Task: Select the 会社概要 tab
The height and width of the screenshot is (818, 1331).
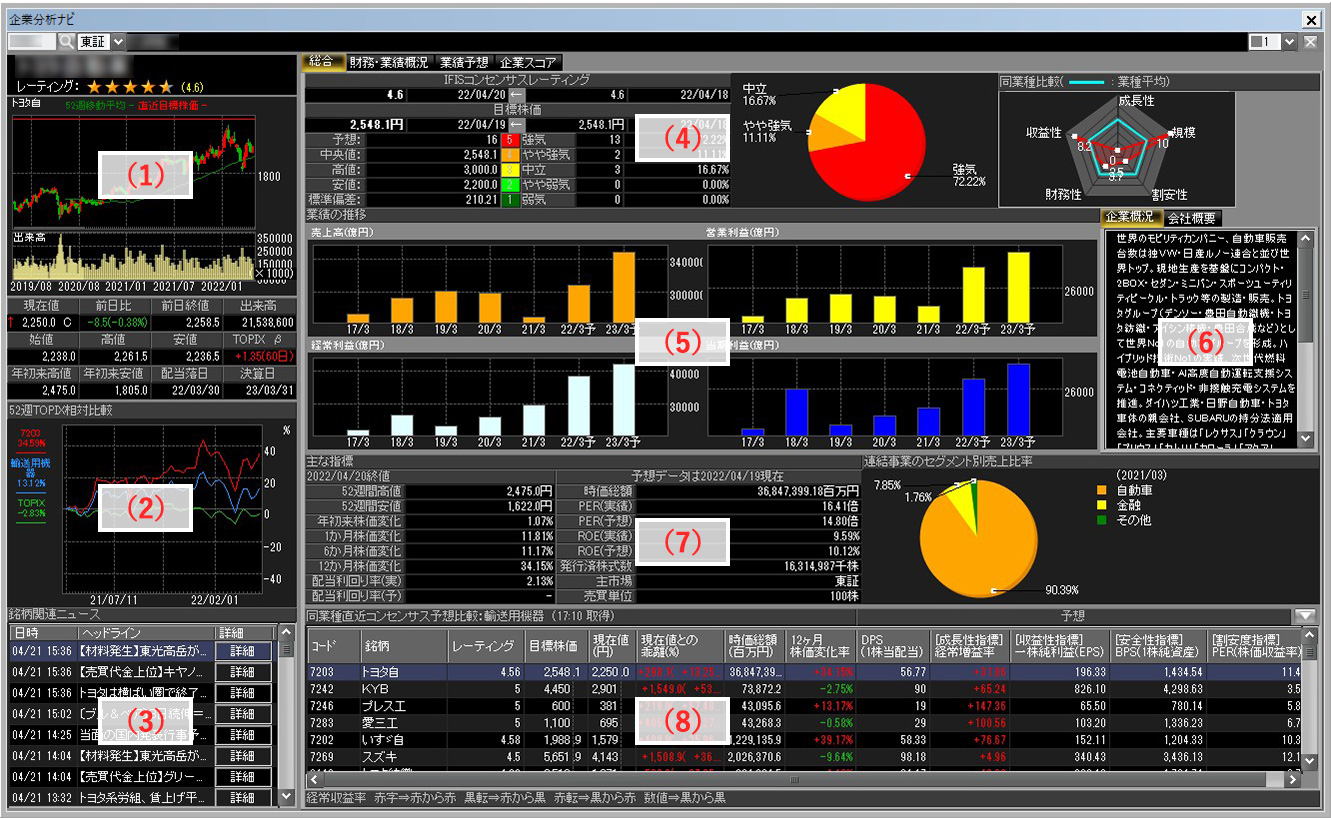Action: pyautogui.click(x=1191, y=217)
